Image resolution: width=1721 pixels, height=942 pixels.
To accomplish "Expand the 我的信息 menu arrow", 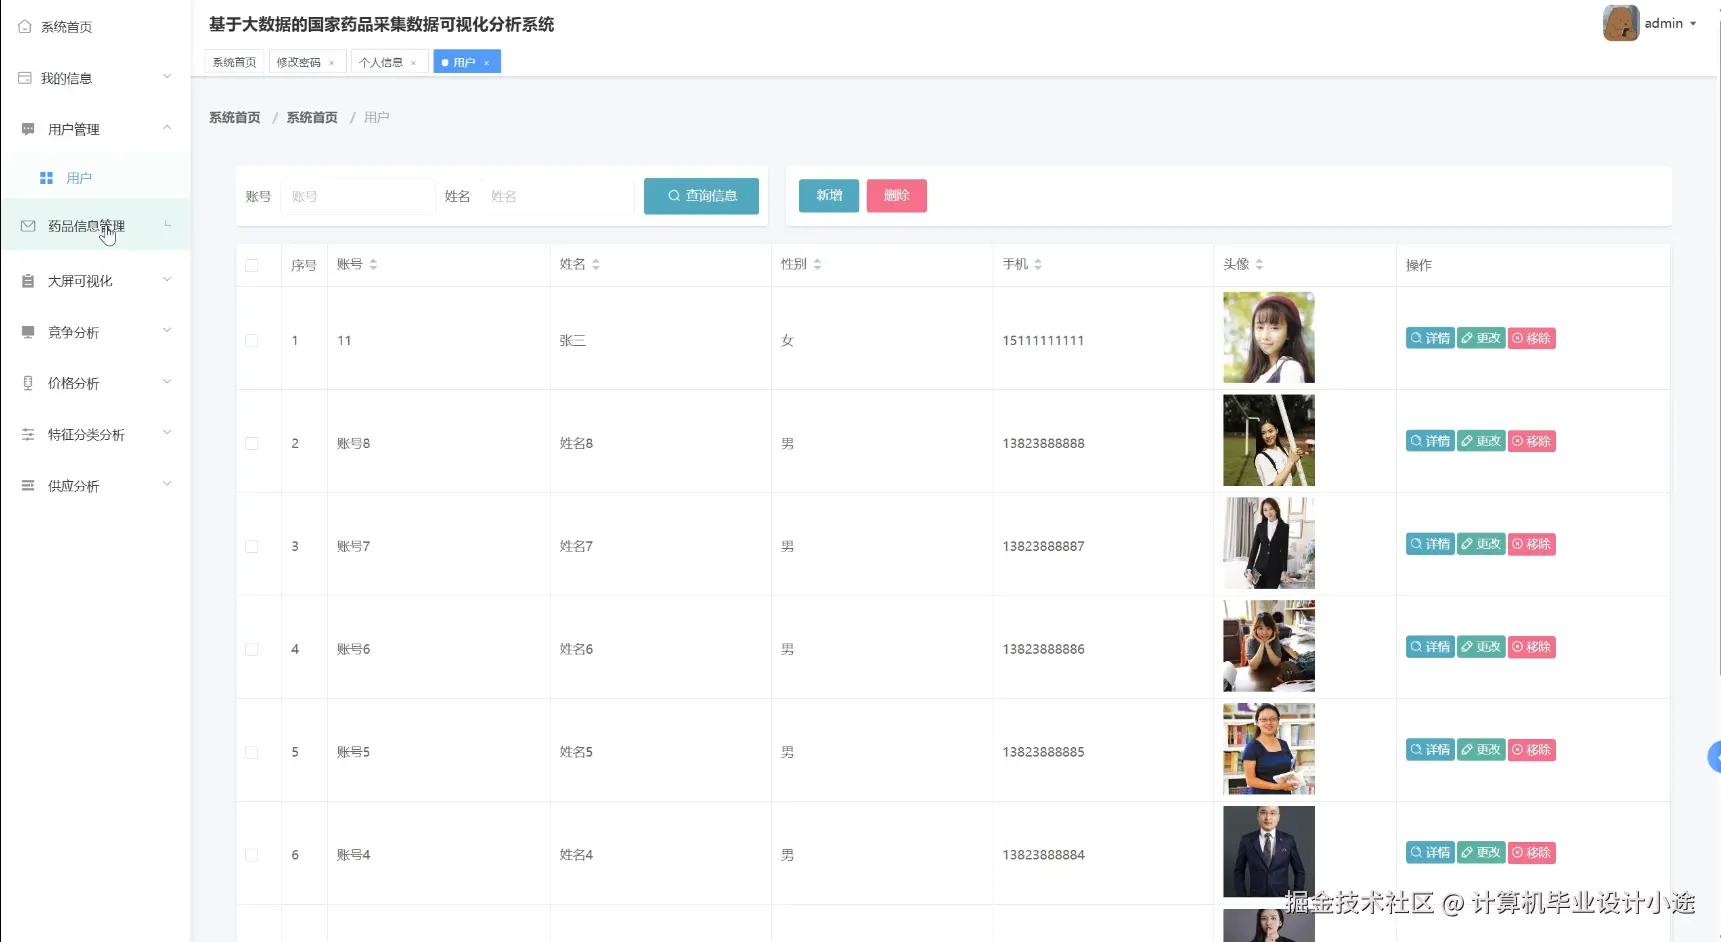I will tap(167, 76).
